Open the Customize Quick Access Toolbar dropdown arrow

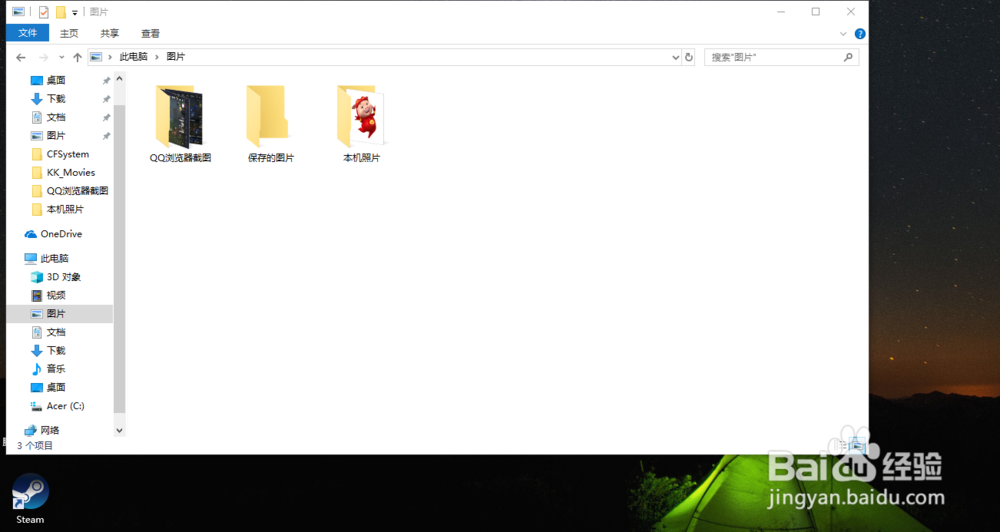tap(75, 12)
